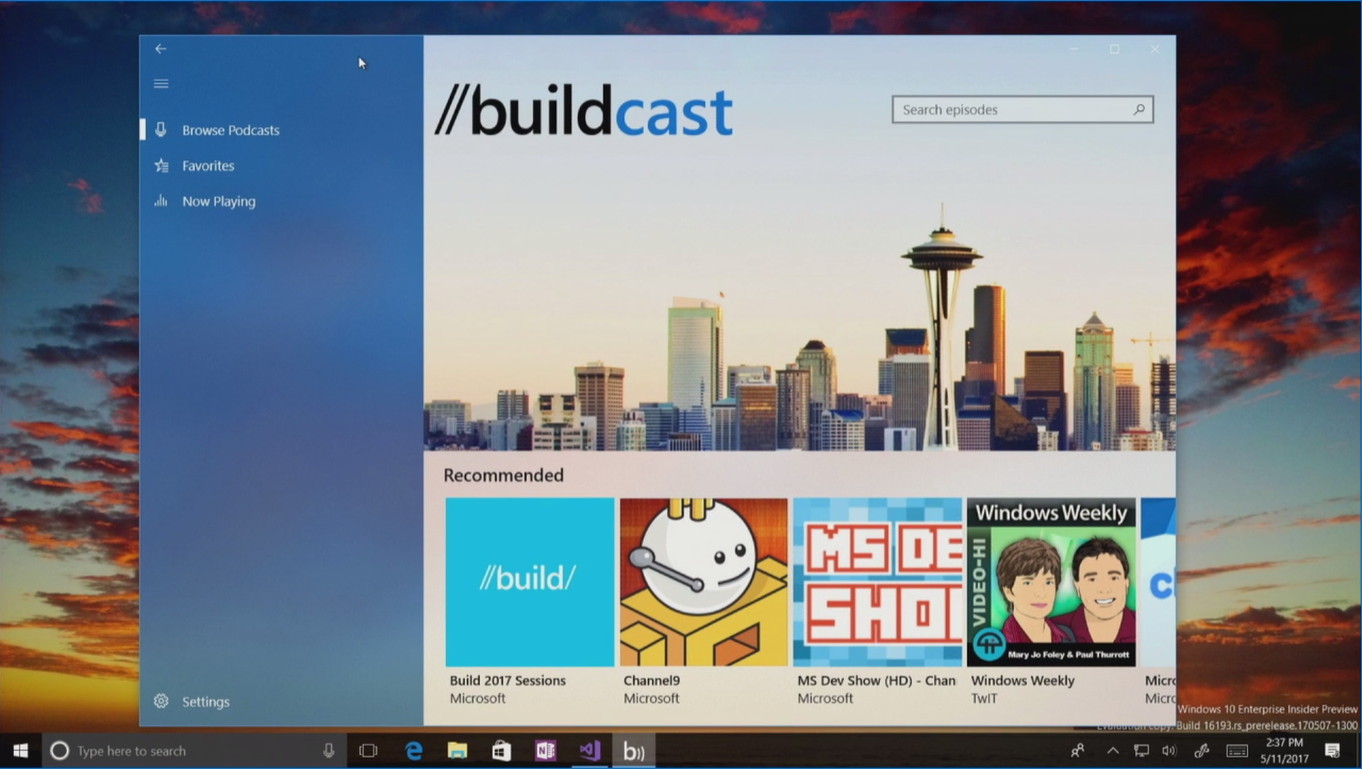Minimize the buildcast window
The image size is (1362, 769).
1074,49
